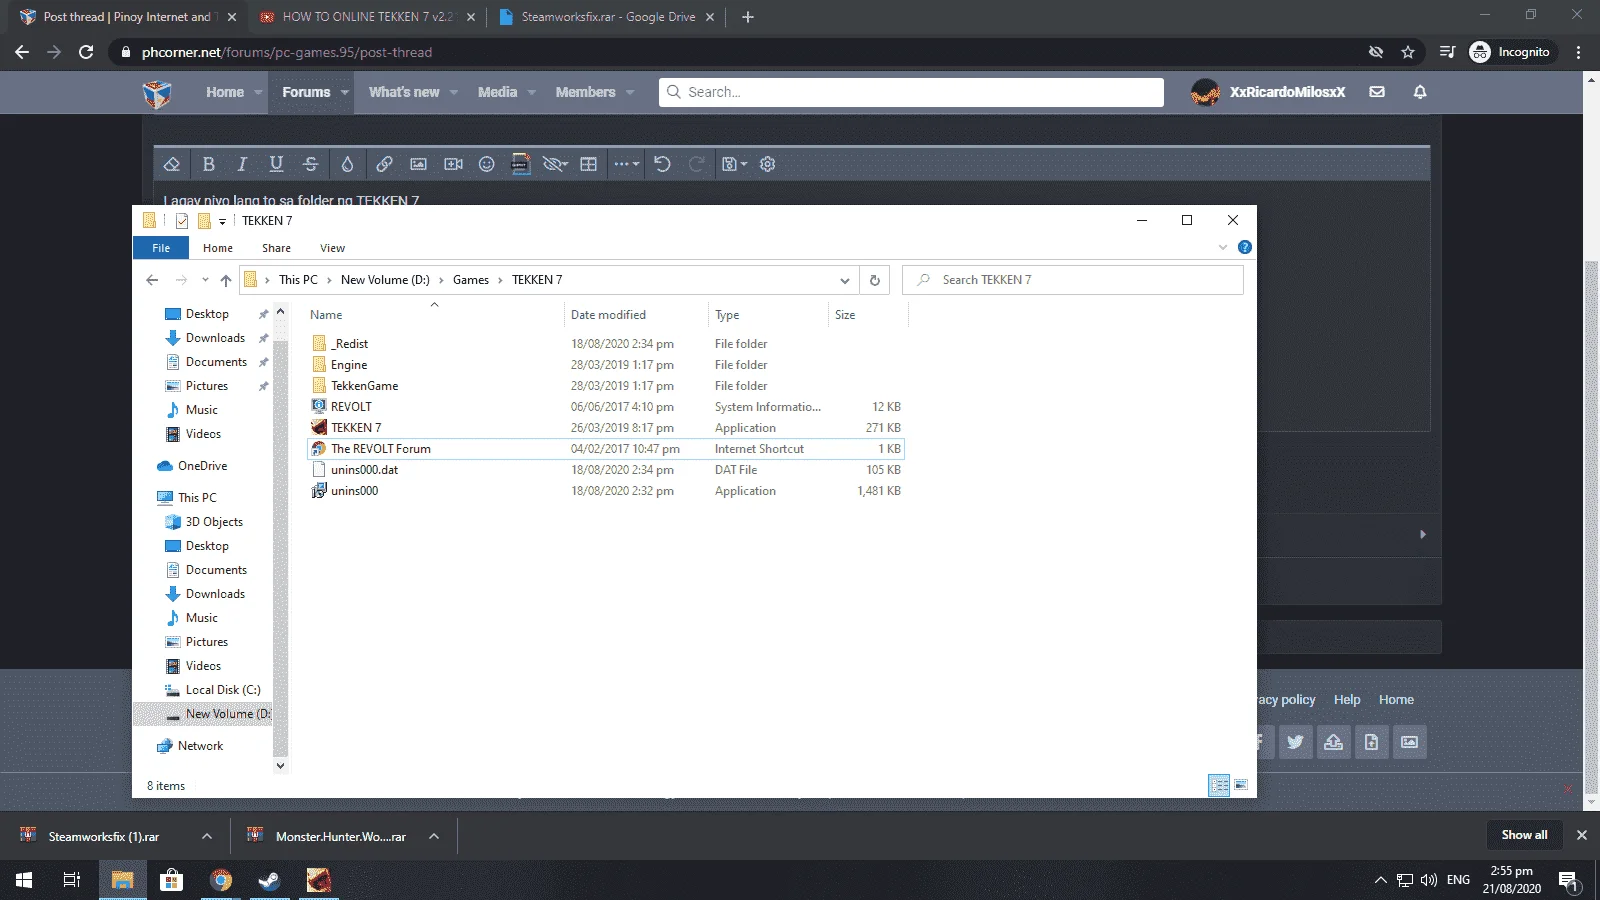This screenshot has width=1600, height=900.
Task: Switch to Home ribbon tab in Explorer
Action: click(218, 248)
